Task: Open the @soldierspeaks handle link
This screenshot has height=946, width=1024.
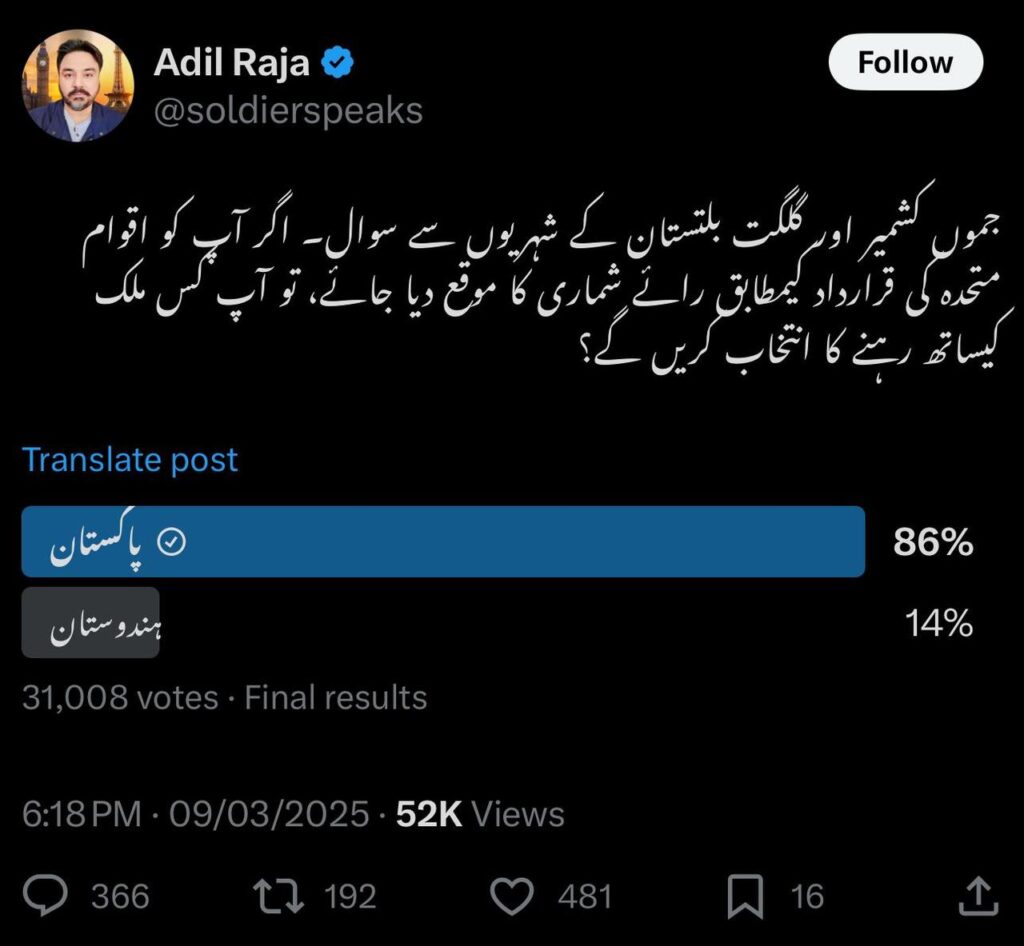Action: click(288, 111)
